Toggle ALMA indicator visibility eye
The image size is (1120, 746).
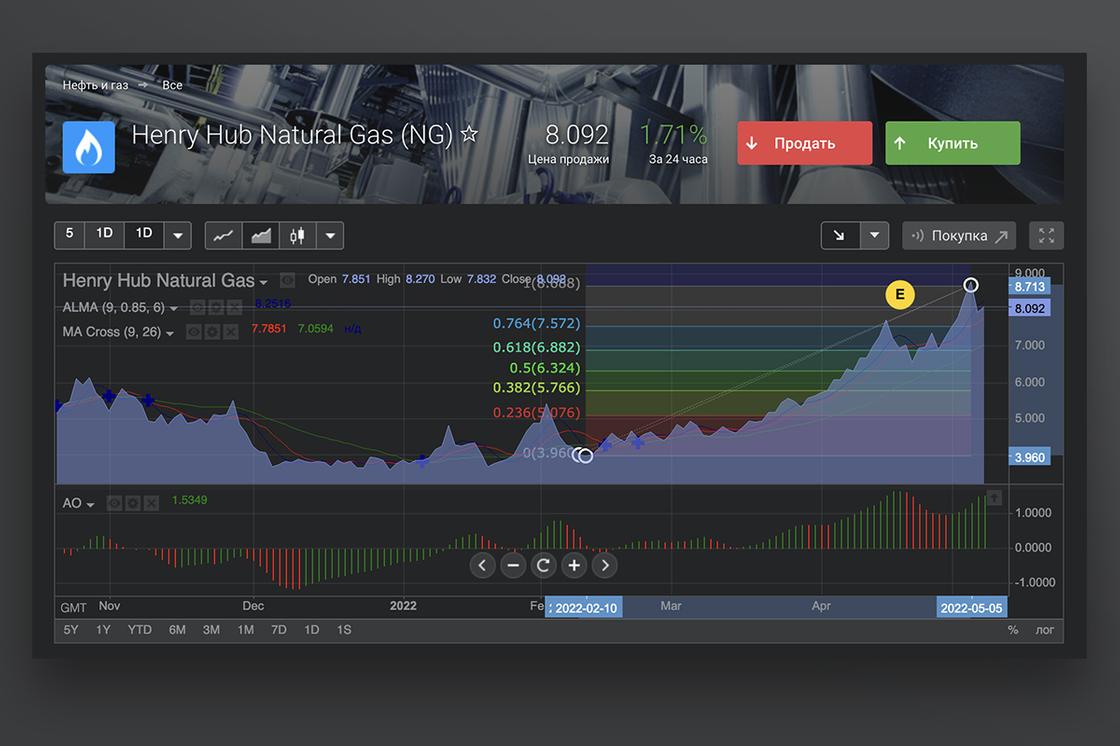(197, 308)
